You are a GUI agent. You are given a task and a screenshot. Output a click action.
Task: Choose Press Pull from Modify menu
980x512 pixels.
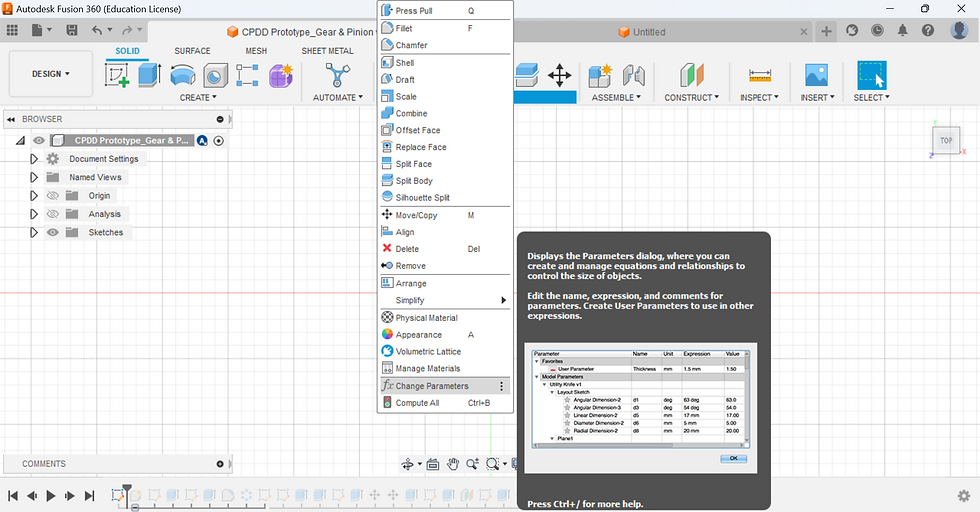click(x=445, y=11)
